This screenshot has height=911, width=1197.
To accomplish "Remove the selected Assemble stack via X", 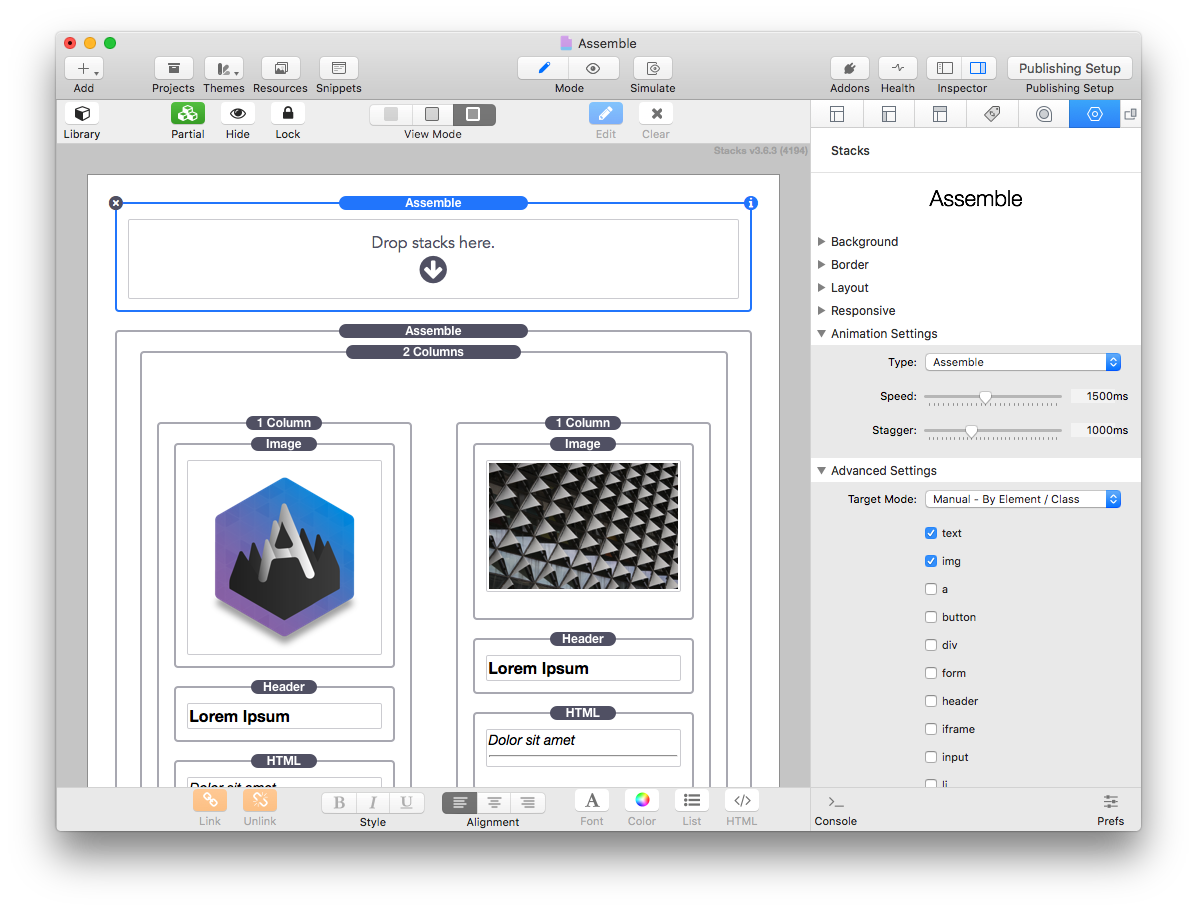I will pos(115,203).
